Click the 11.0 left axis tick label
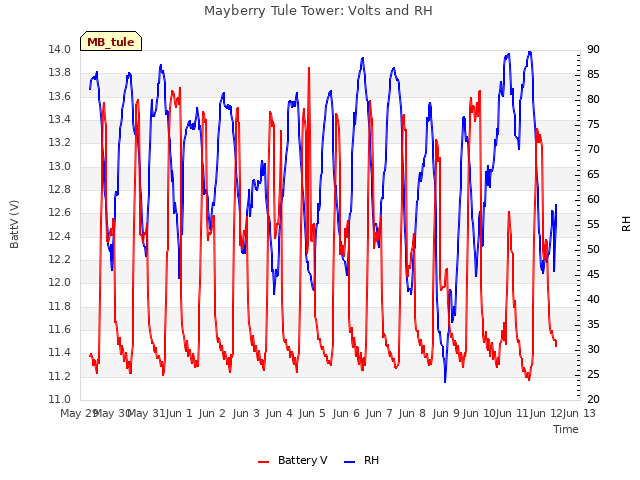Viewport: 640px width, 480px height. [59, 400]
